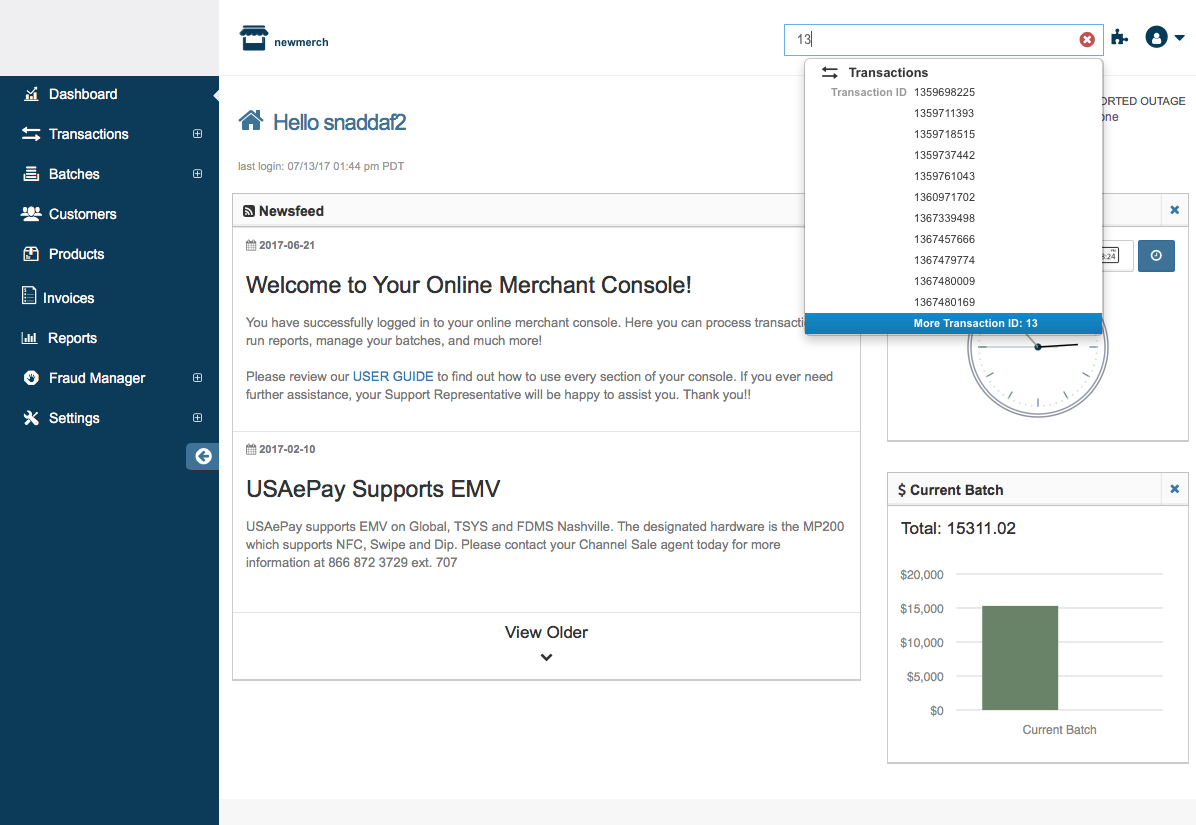Open the user account dropdown

1164,39
